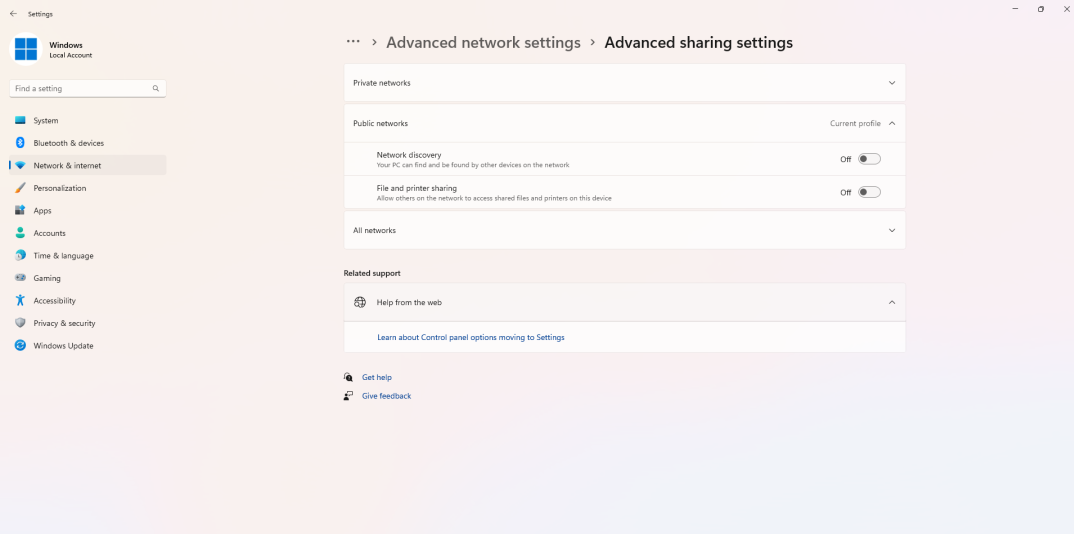Image resolution: width=1074 pixels, height=534 pixels.
Task: Click the Public networks header label
Action: pos(380,123)
